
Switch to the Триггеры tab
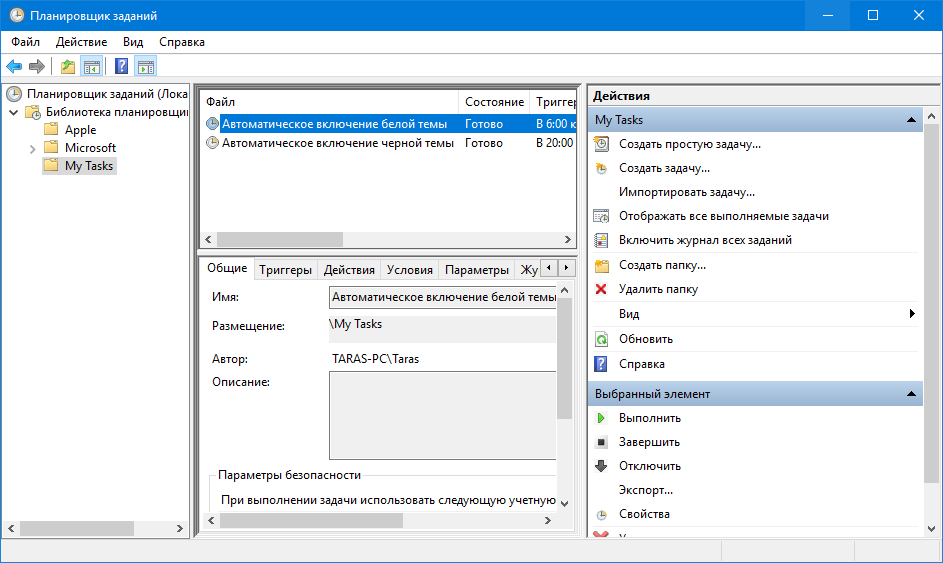286,270
